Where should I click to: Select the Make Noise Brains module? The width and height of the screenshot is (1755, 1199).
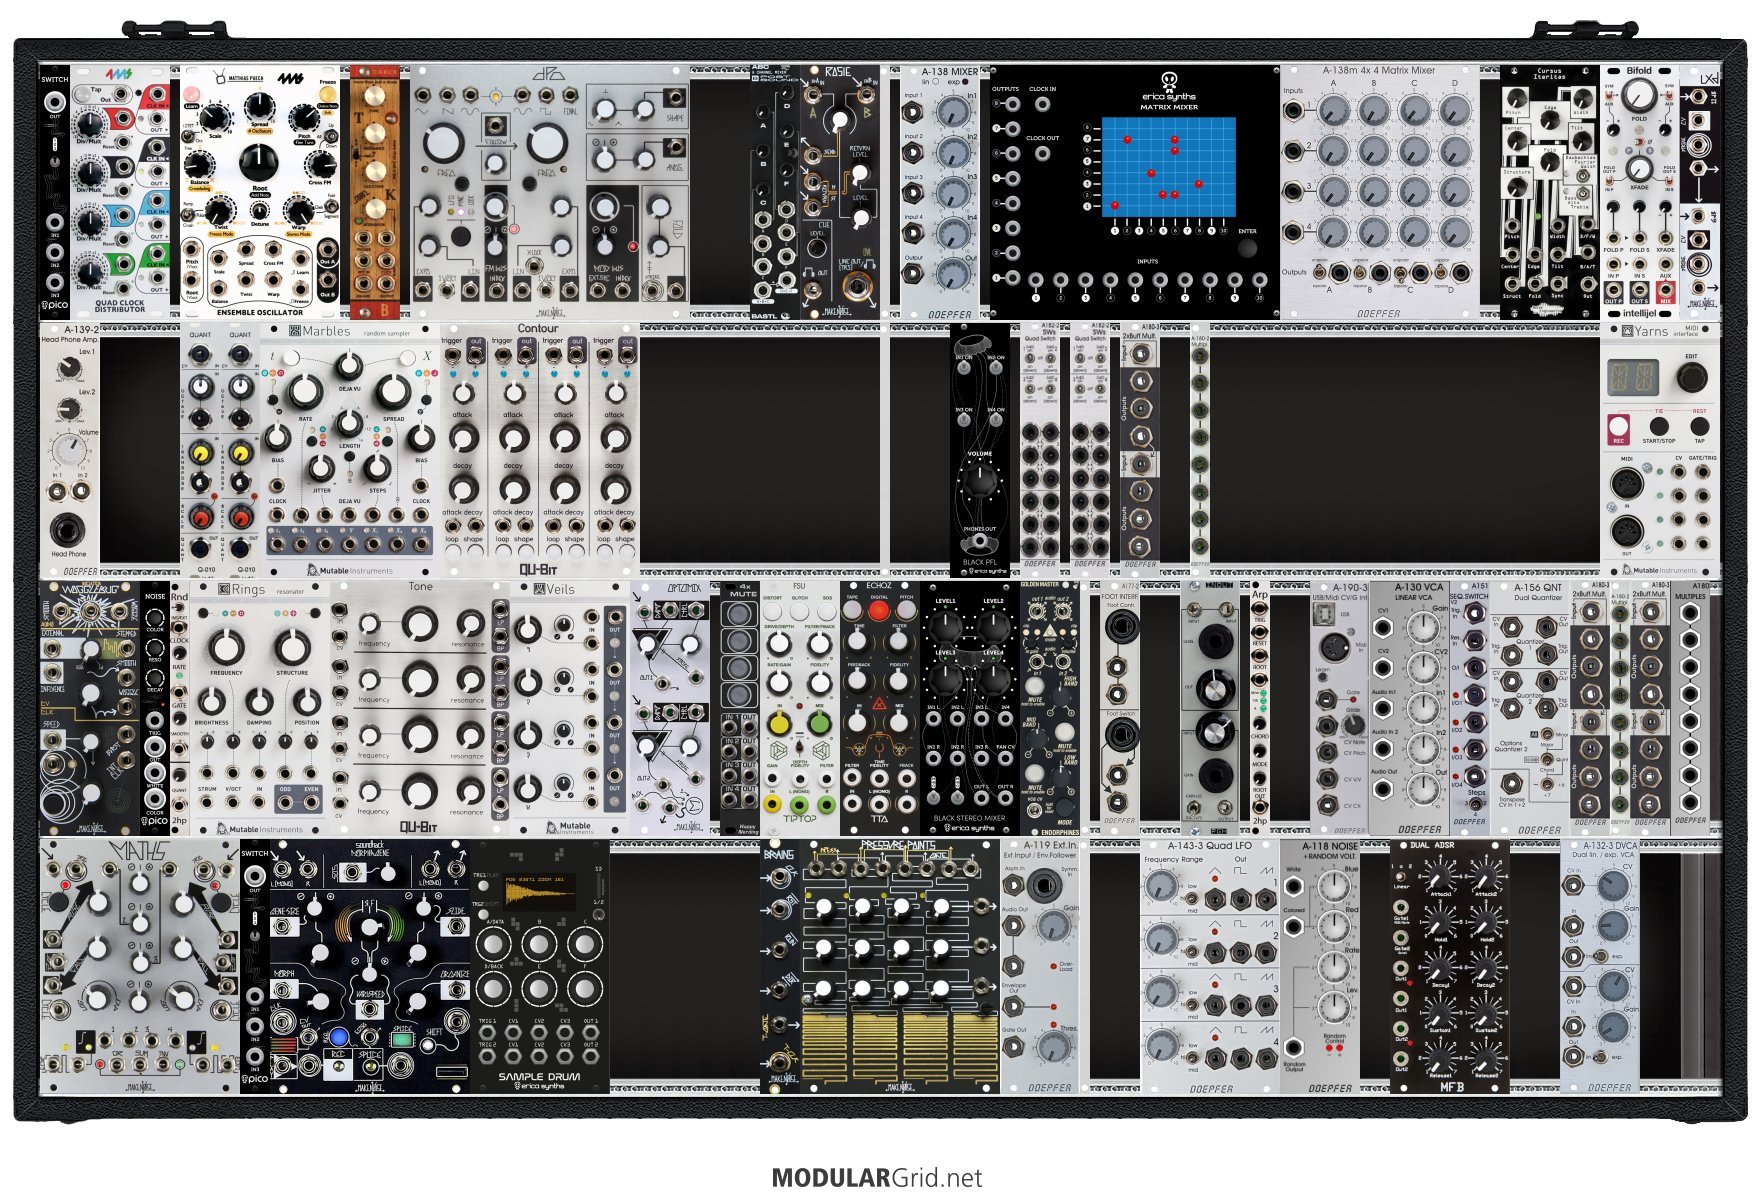(780, 965)
